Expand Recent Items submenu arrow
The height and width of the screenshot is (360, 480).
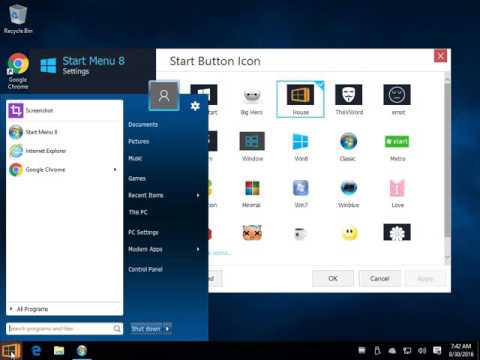point(198,195)
